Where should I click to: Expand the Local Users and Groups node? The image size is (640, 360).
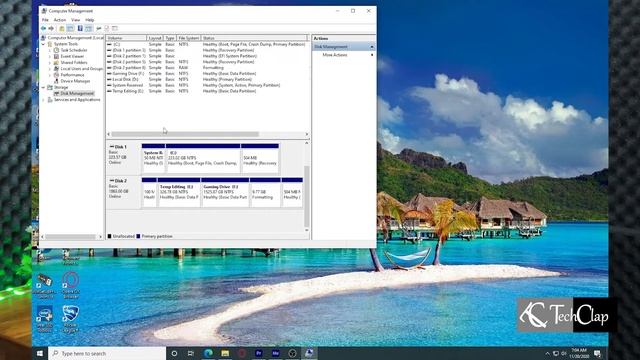coord(50,69)
